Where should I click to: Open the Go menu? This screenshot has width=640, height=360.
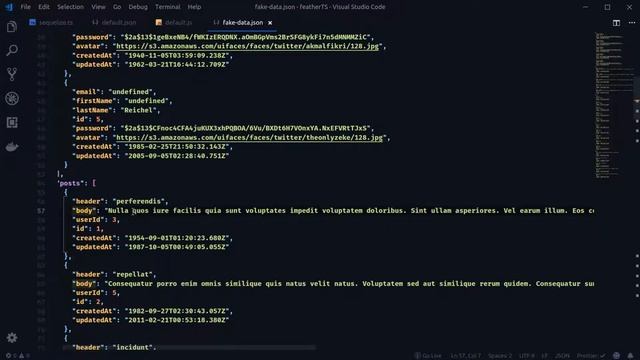tap(117, 7)
